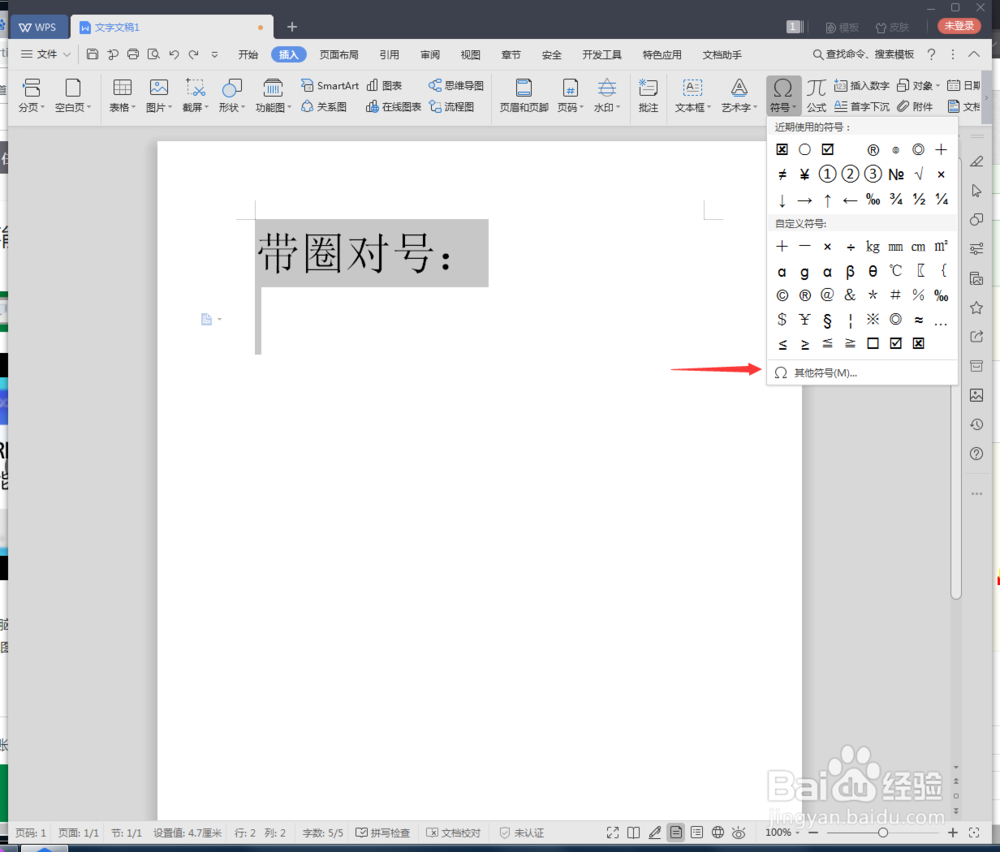Redo the last action

pyautogui.click(x=194, y=54)
